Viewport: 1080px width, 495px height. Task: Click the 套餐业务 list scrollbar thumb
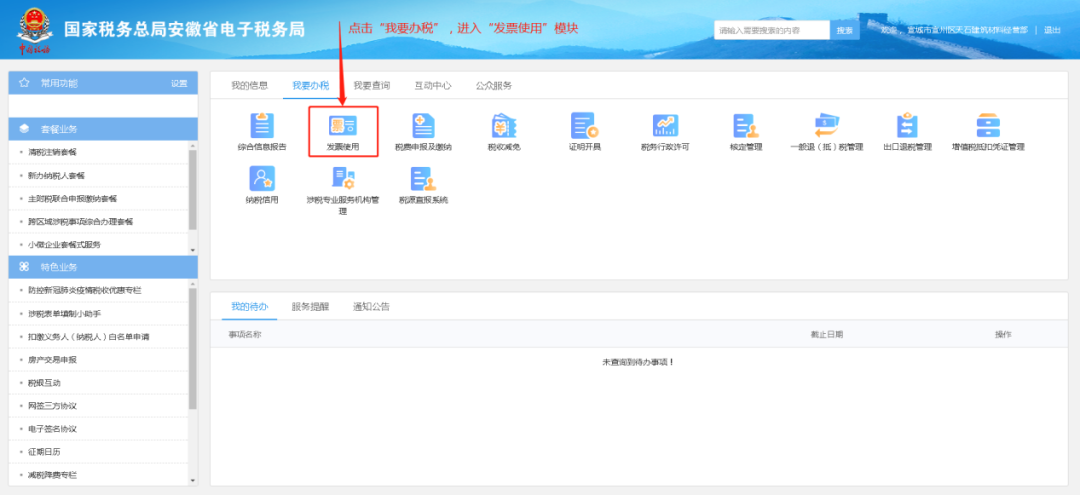click(x=193, y=189)
